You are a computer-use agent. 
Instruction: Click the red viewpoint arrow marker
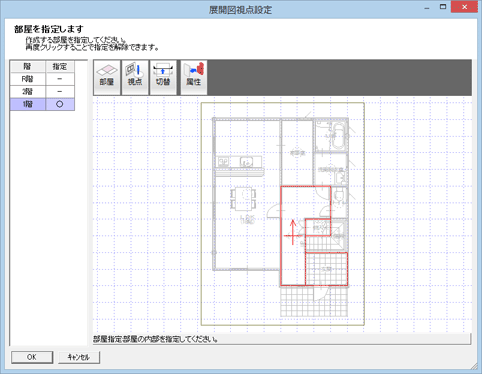293,232
